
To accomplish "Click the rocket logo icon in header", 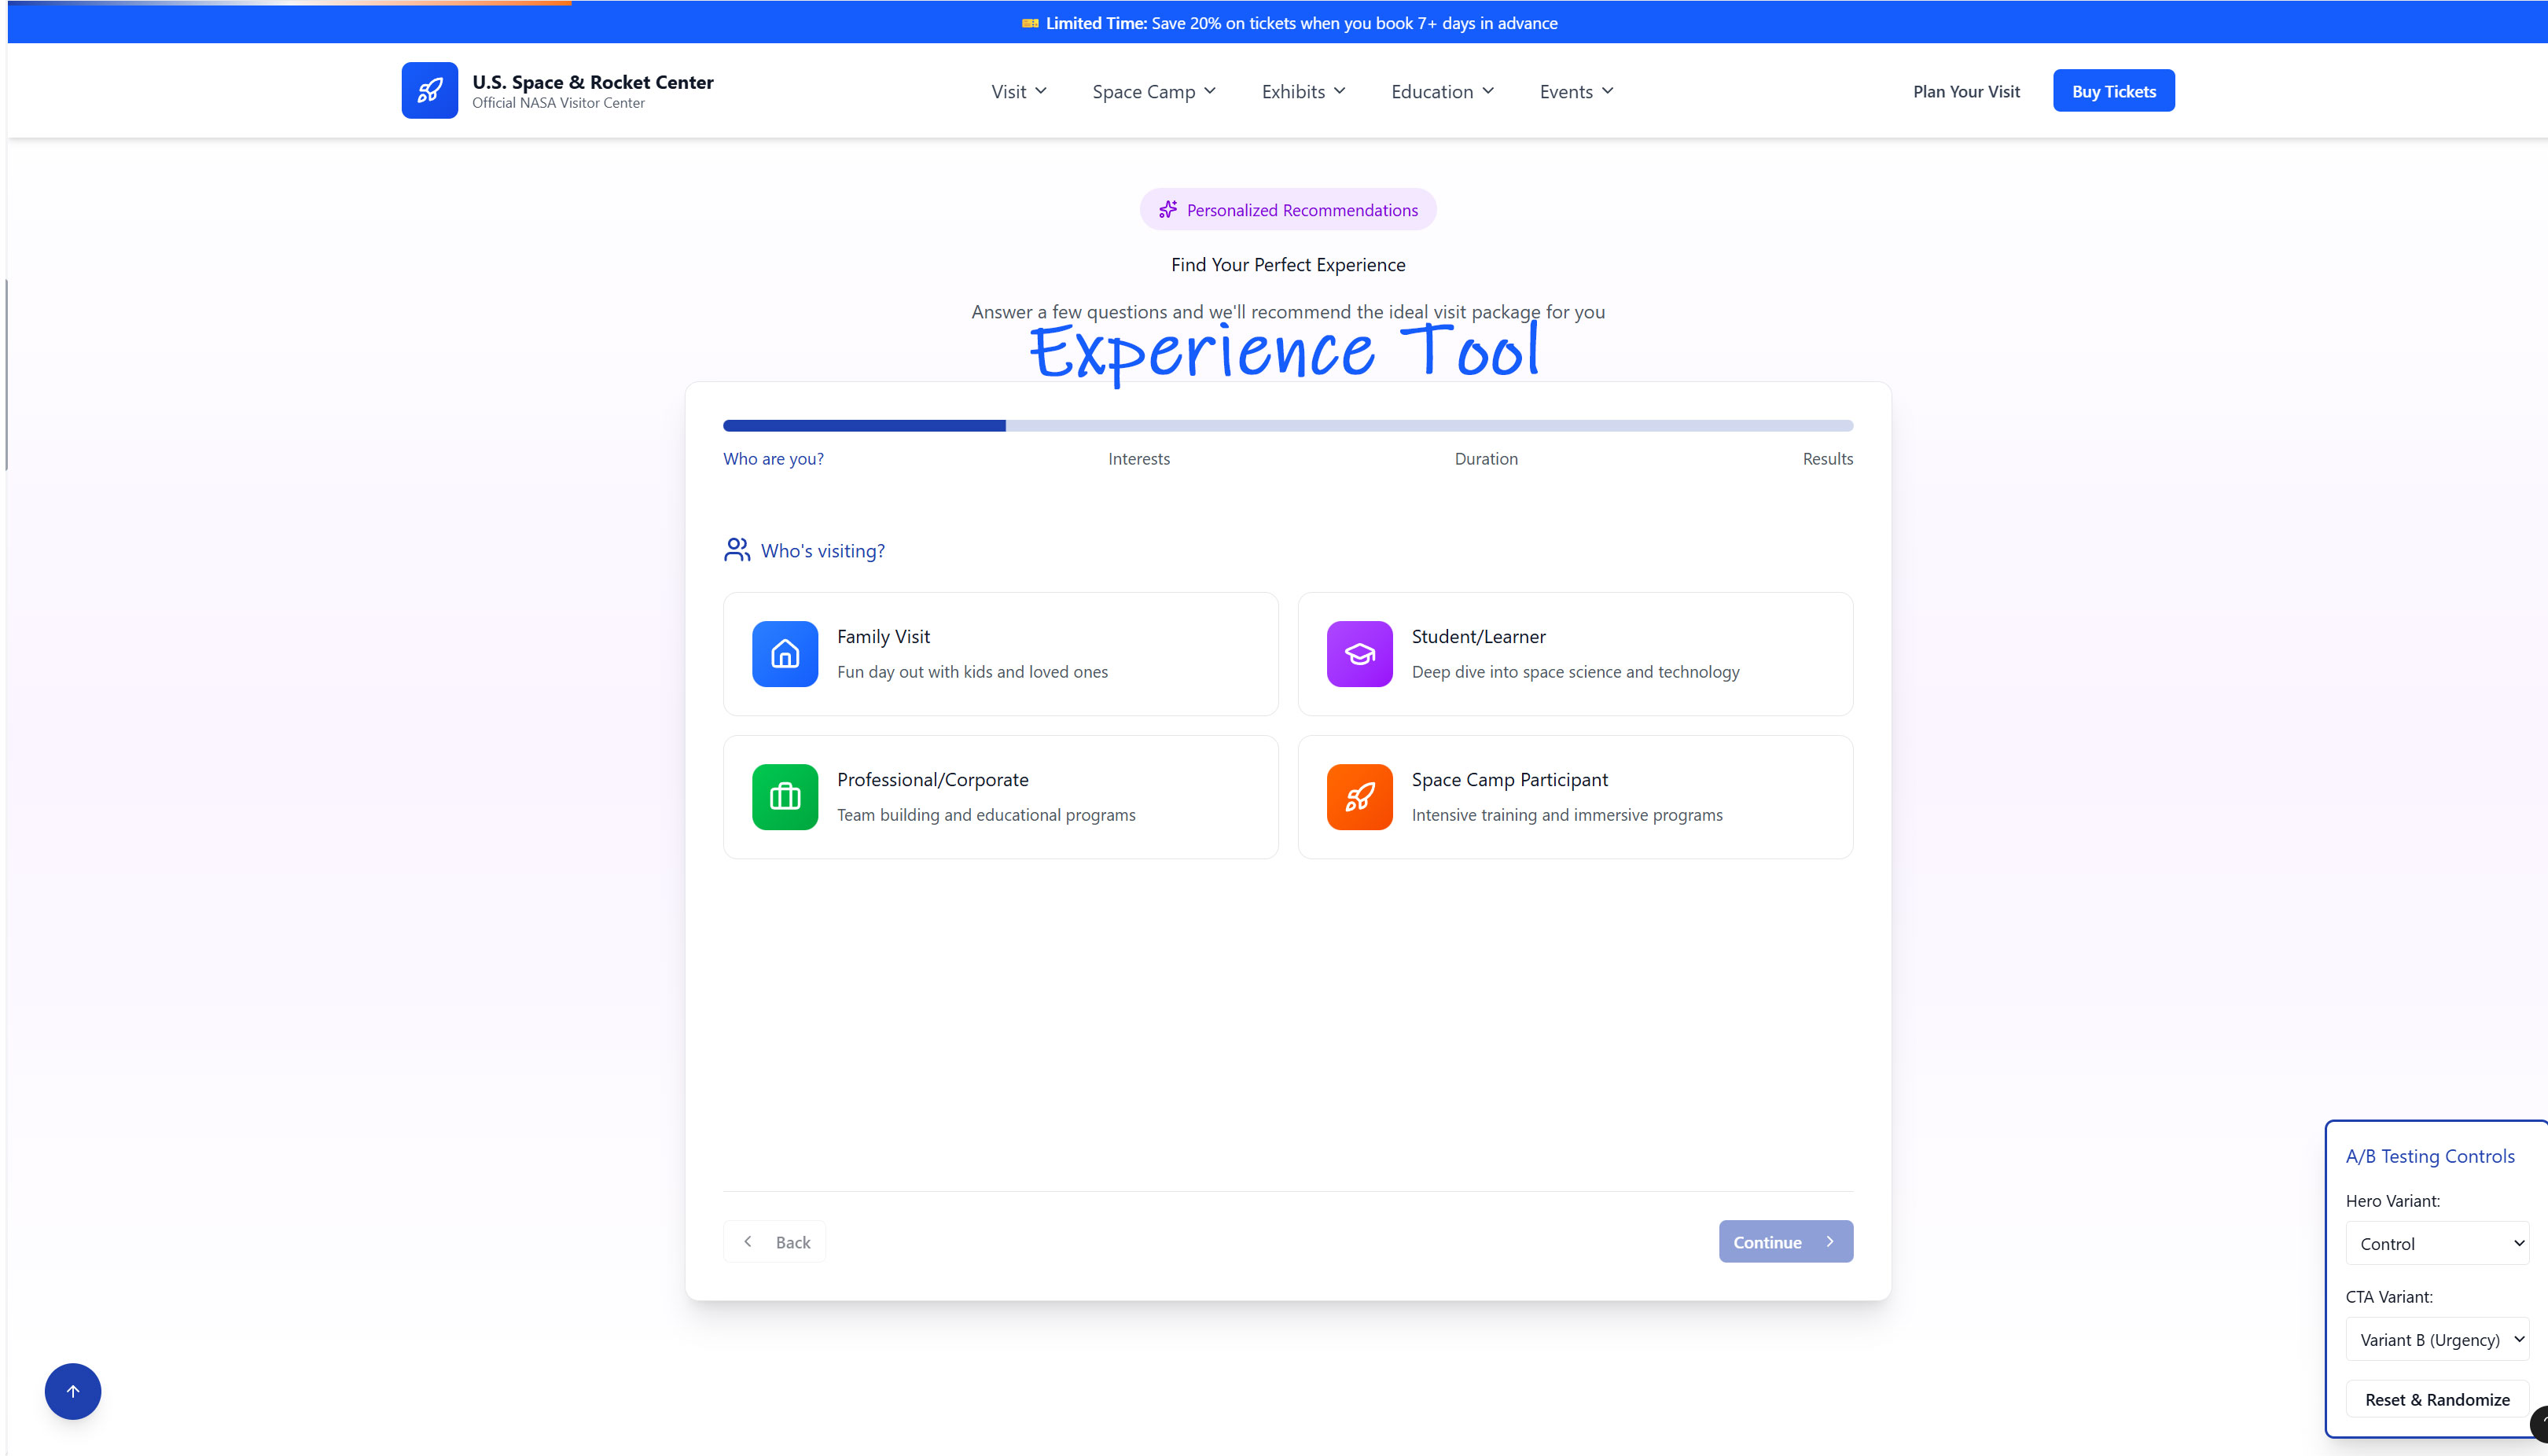I will tap(429, 91).
